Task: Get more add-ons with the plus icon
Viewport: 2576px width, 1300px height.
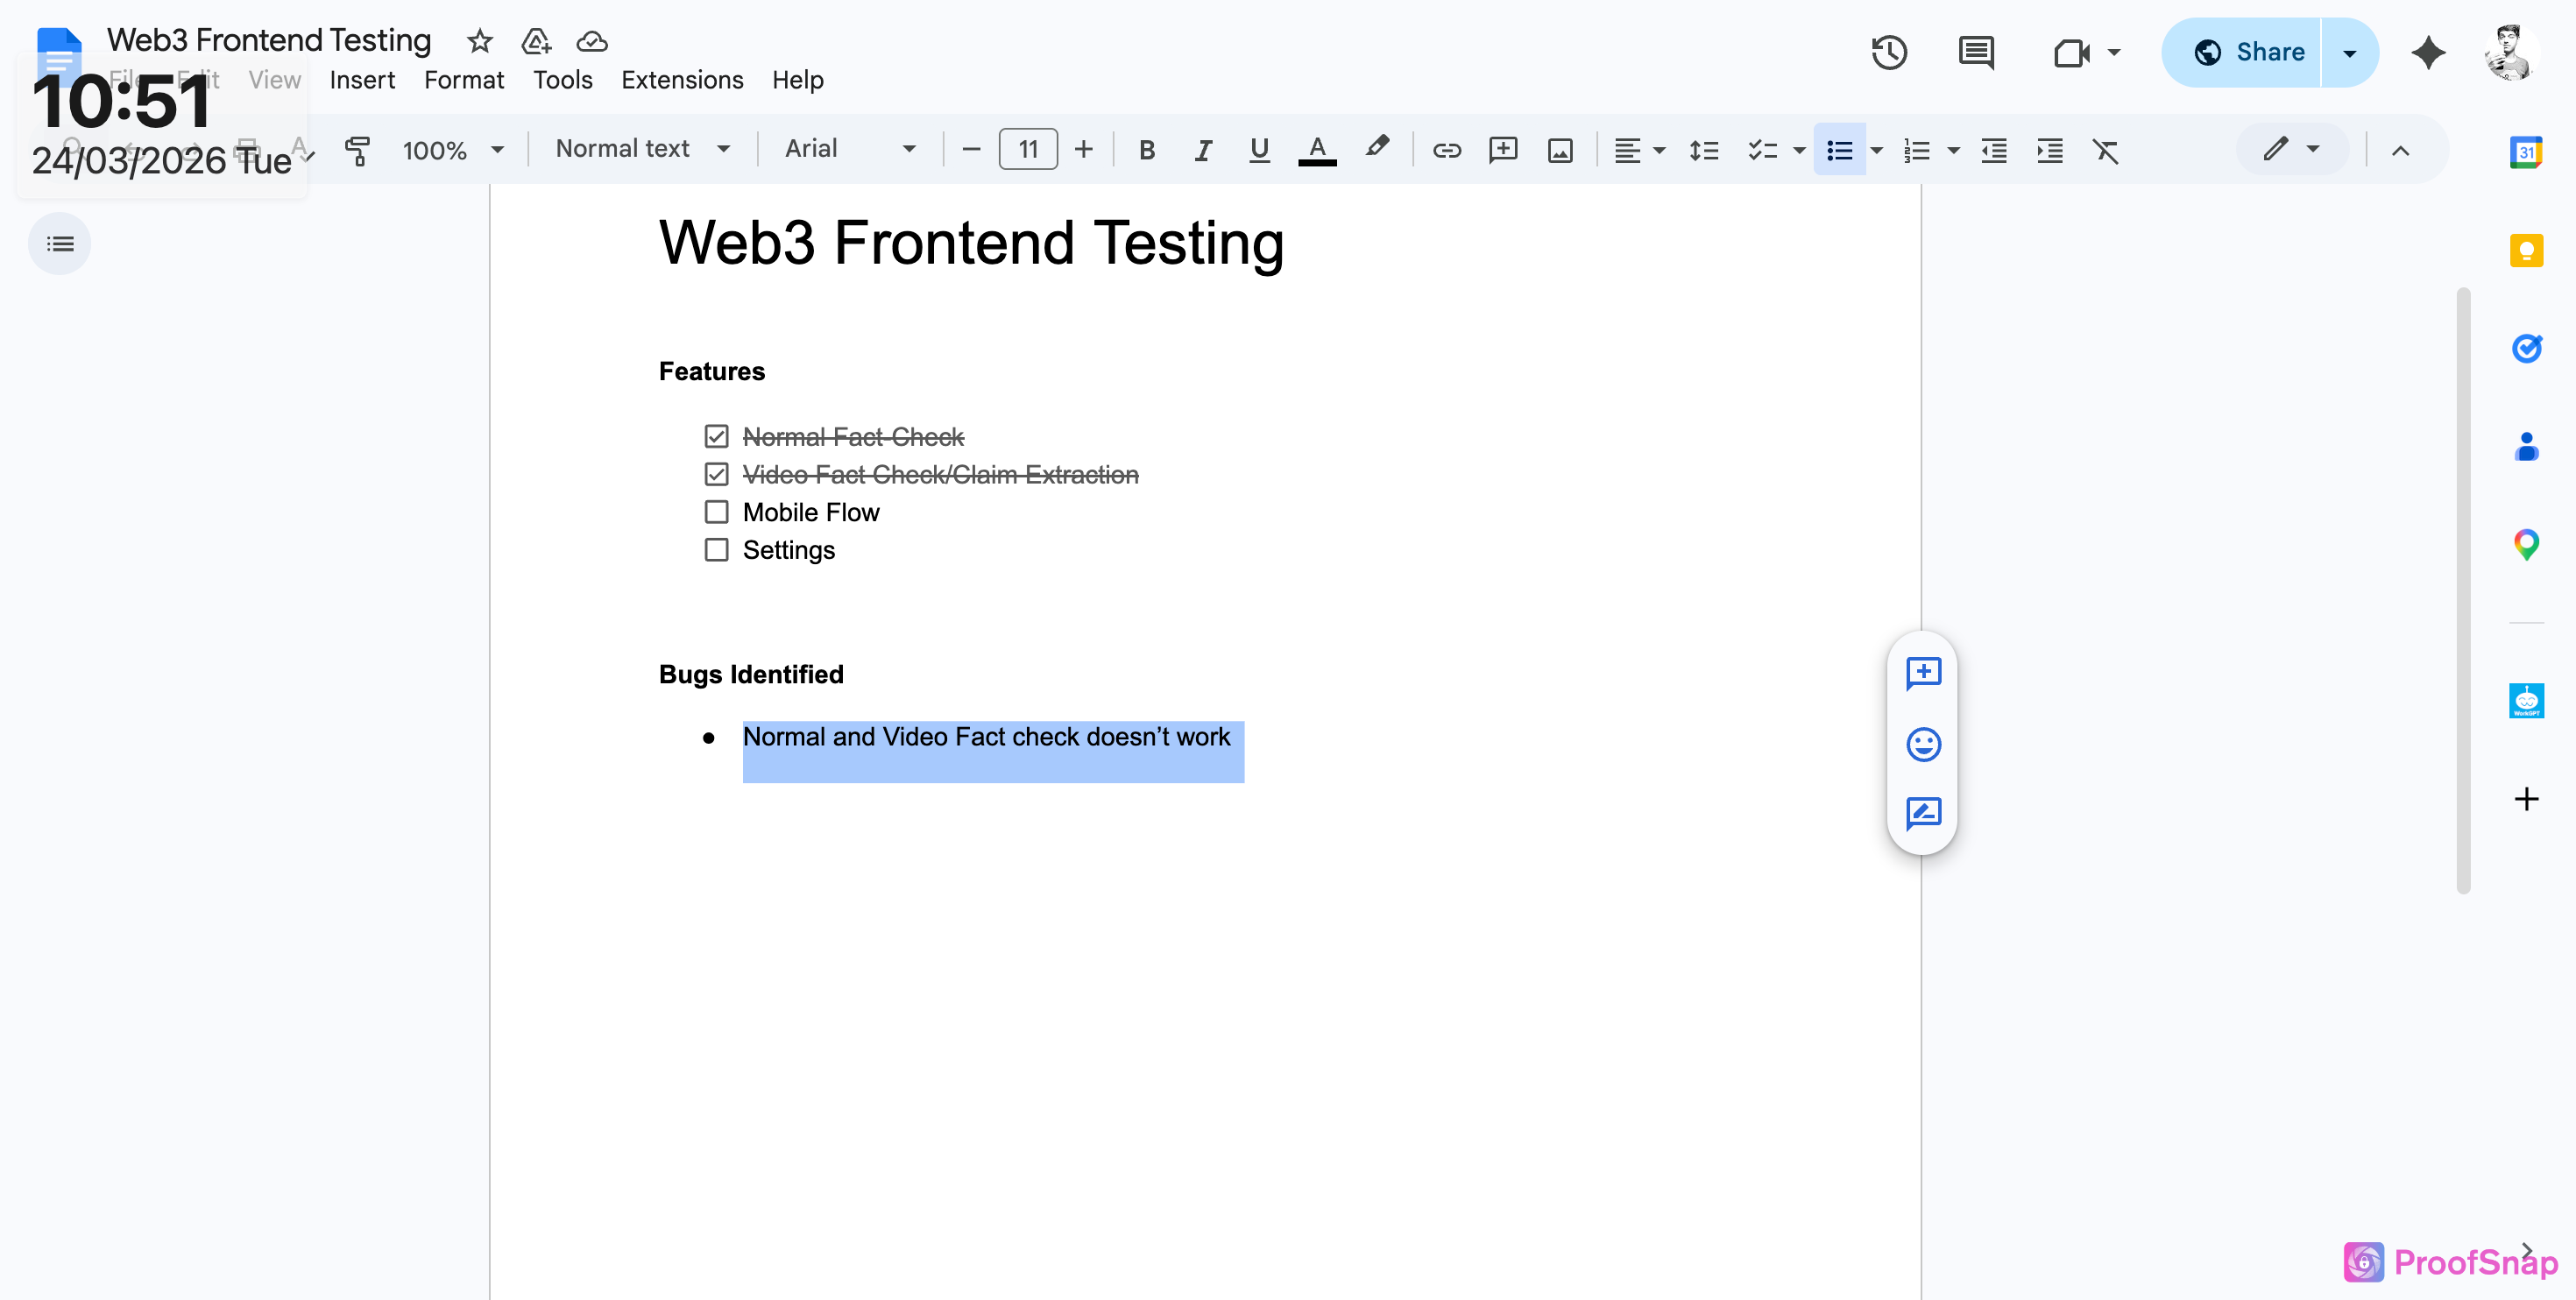Action: [2526, 799]
